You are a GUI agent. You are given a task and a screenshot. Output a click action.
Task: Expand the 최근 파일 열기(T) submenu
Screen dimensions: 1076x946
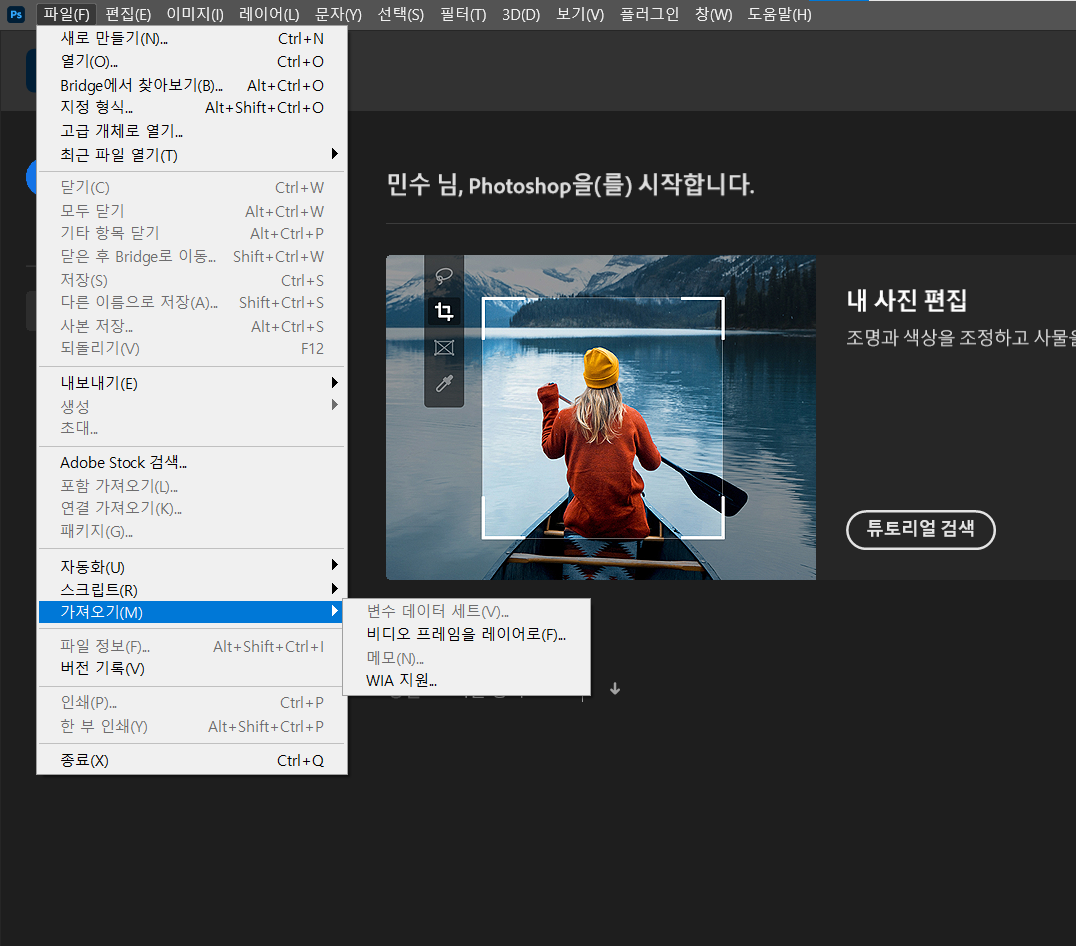pyautogui.click(x=192, y=155)
